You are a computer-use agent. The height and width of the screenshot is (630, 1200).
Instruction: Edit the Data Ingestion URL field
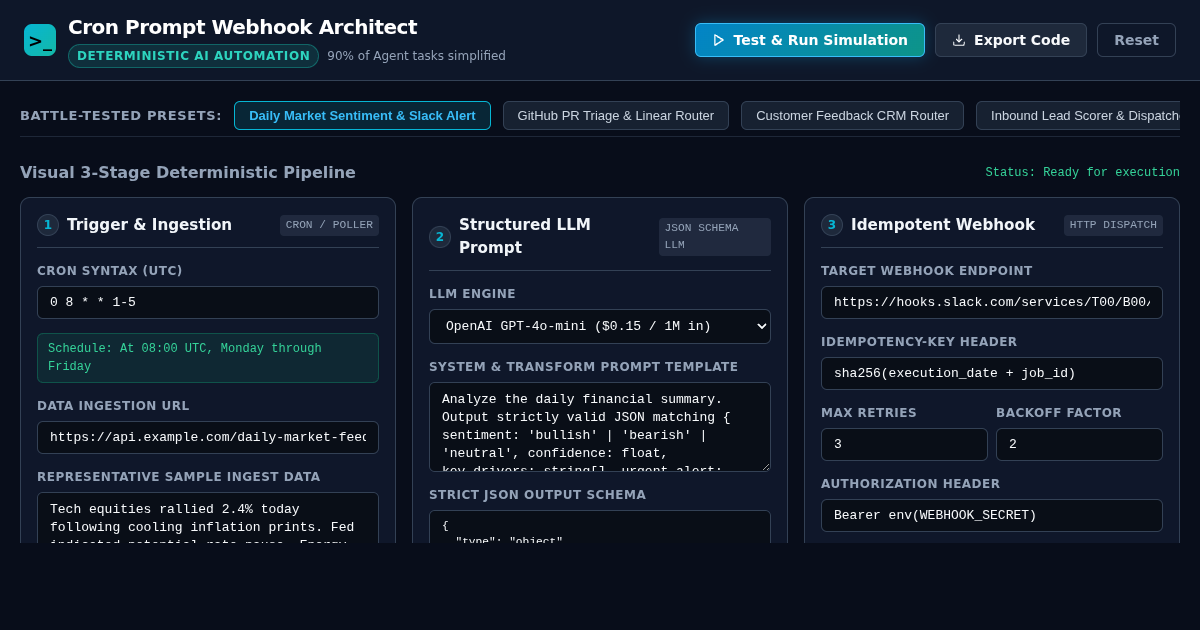pos(208,437)
